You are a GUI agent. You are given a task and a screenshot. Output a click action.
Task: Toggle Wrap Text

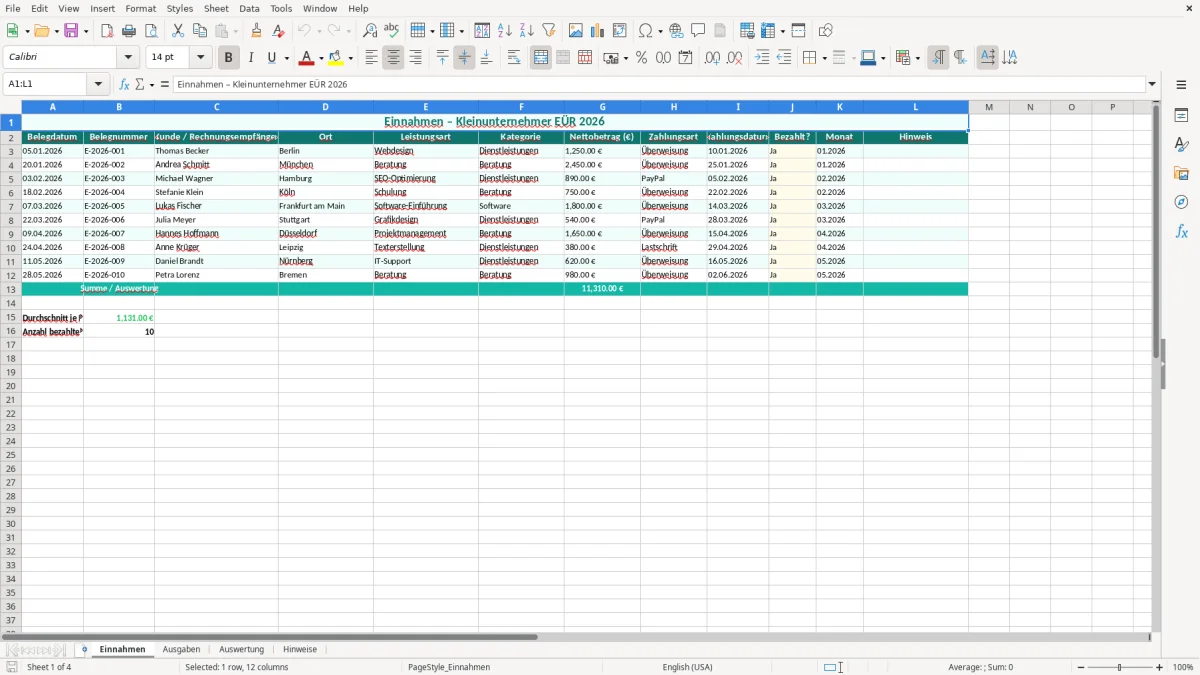514,58
